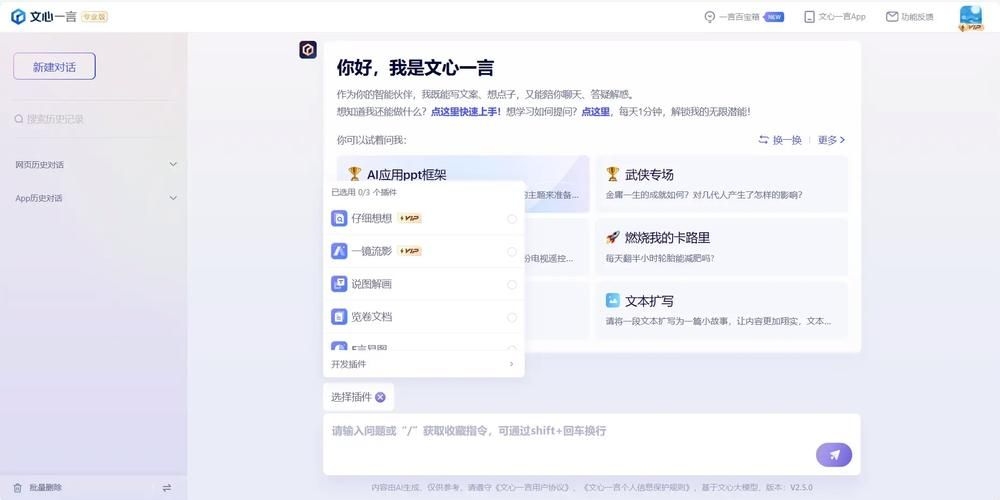The image size is (1000, 500).
Task: Click search magnifier in history search
Action: pyautogui.click(x=18, y=119)
